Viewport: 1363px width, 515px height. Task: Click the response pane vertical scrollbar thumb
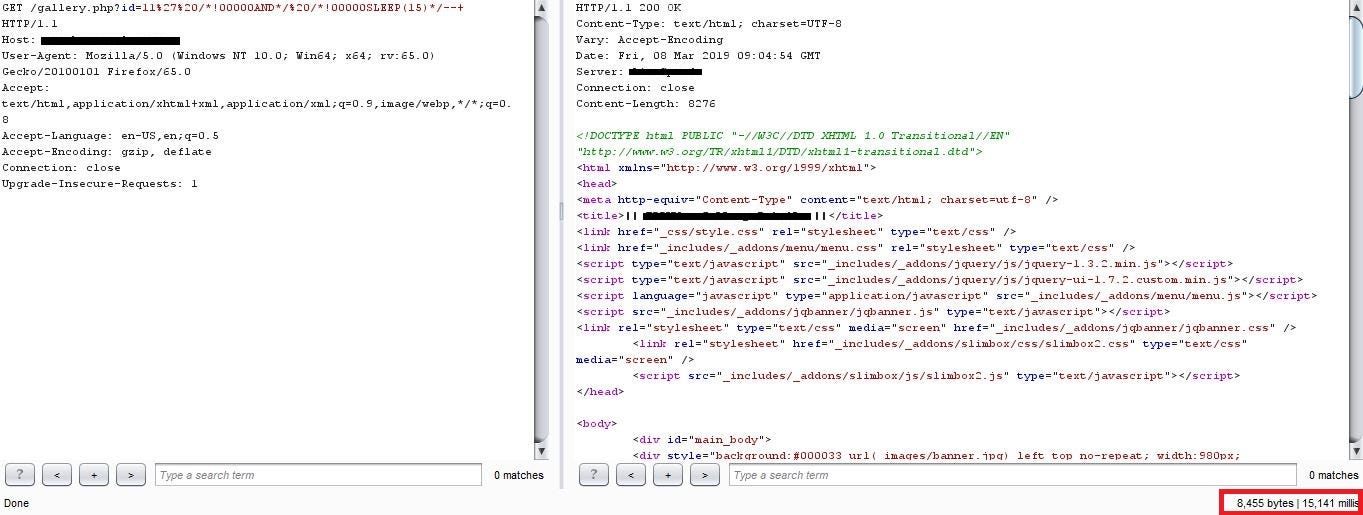(1354, 57)
